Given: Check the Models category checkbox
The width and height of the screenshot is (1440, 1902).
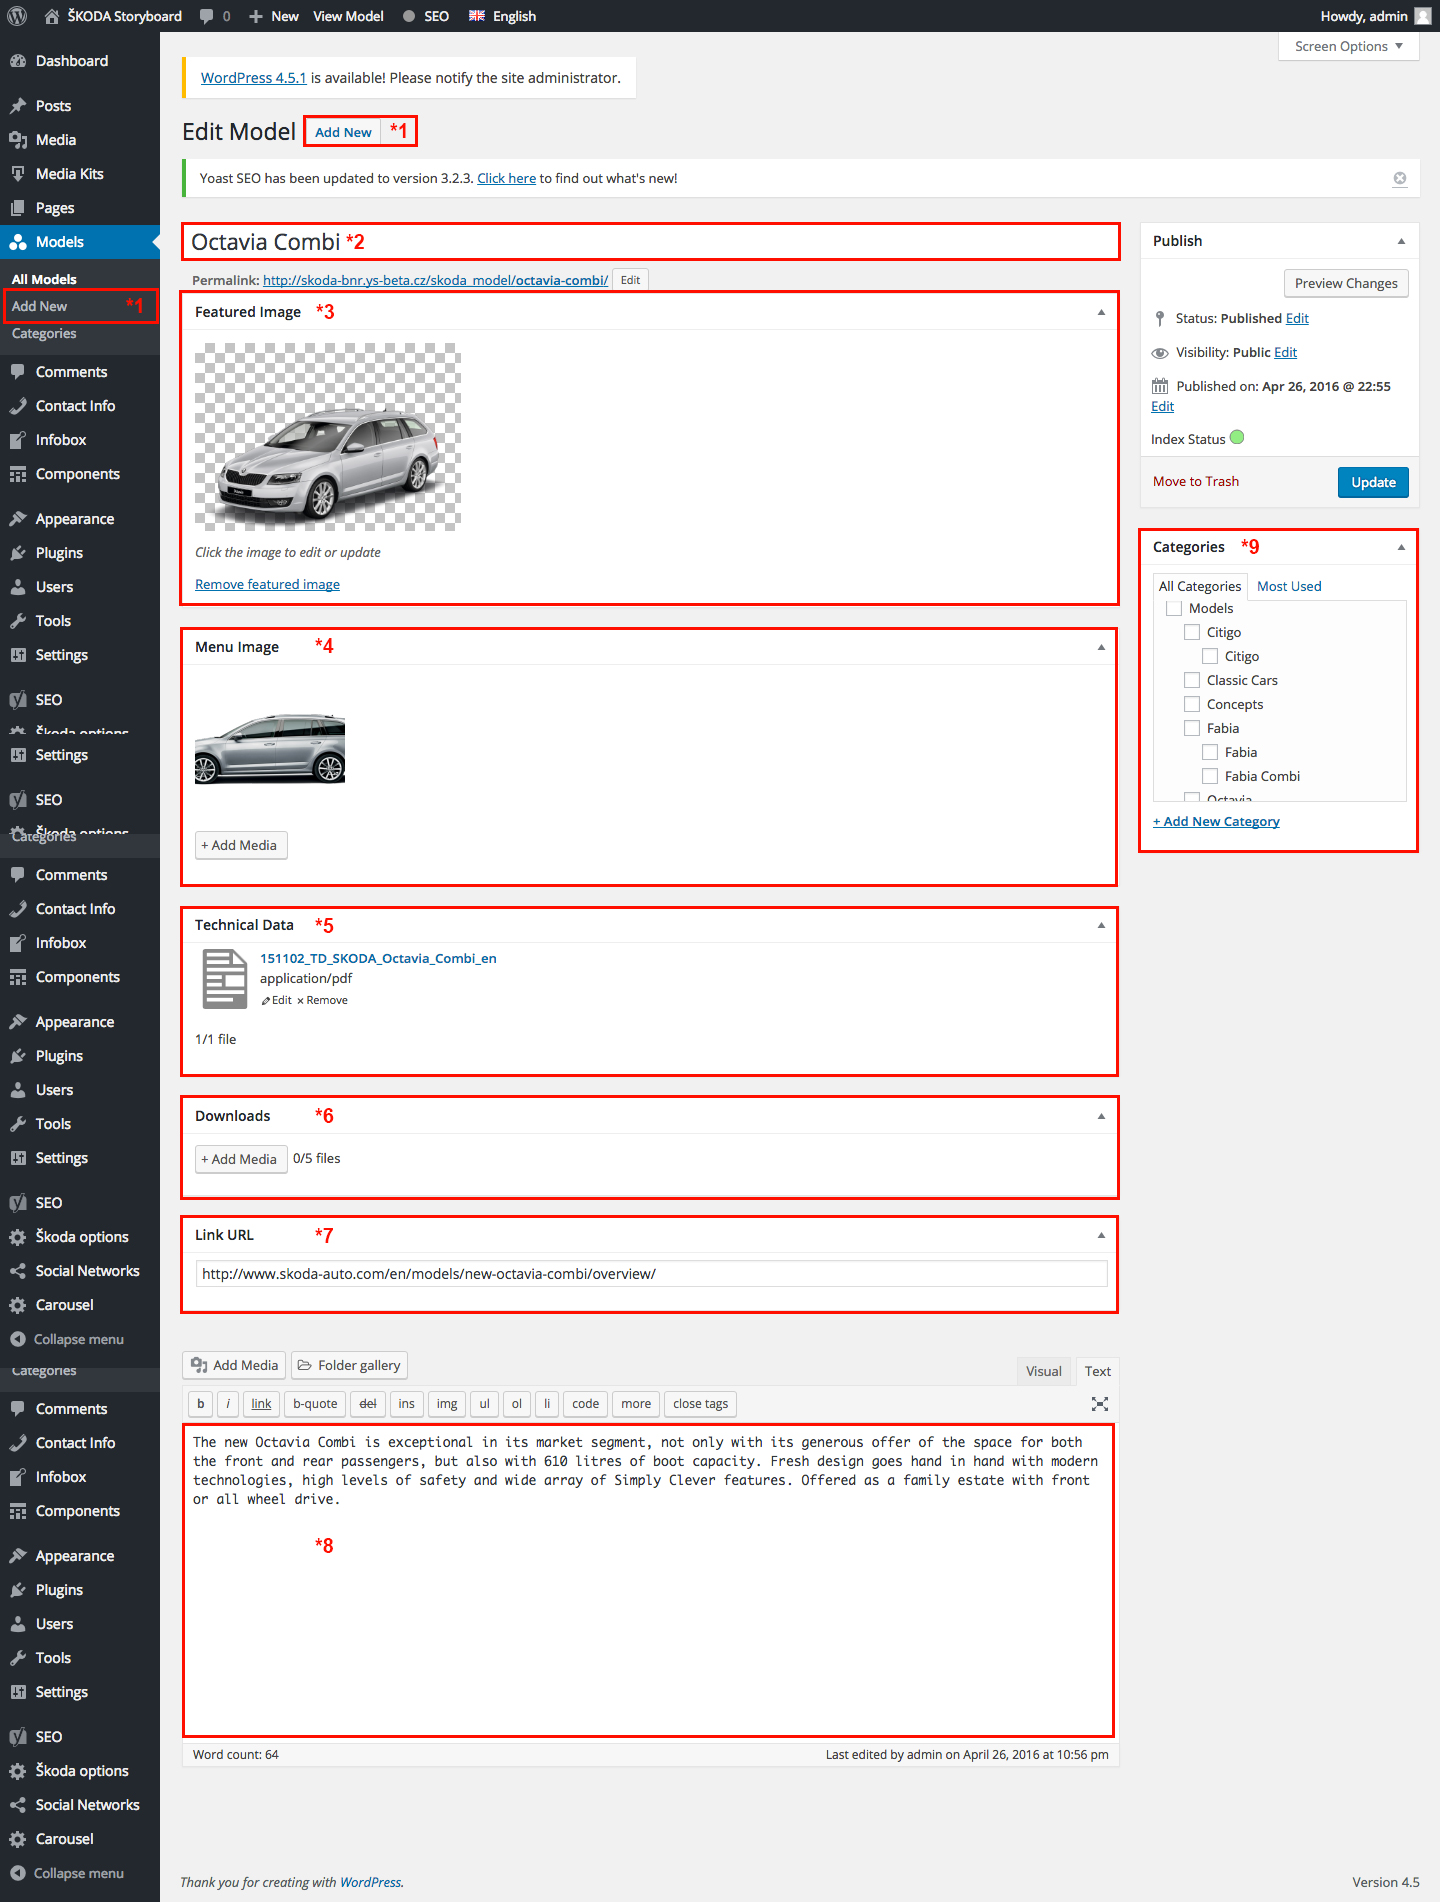Looking at the screenshot, I should click(x=1174, y=608).
